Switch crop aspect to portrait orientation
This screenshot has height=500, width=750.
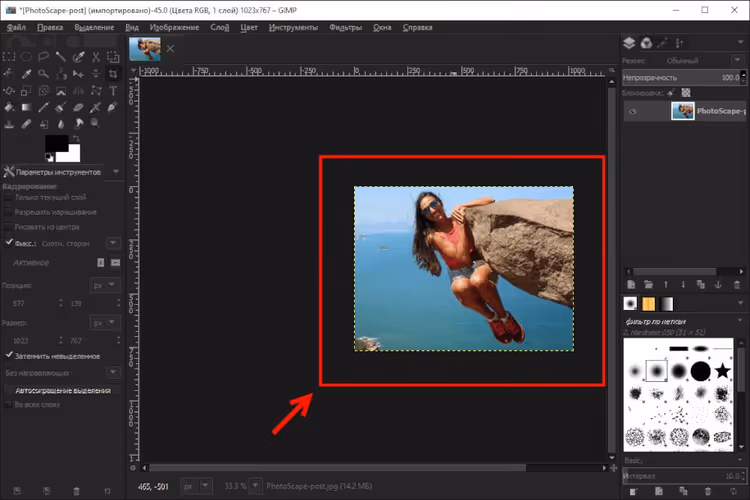[x=100, y=263]
